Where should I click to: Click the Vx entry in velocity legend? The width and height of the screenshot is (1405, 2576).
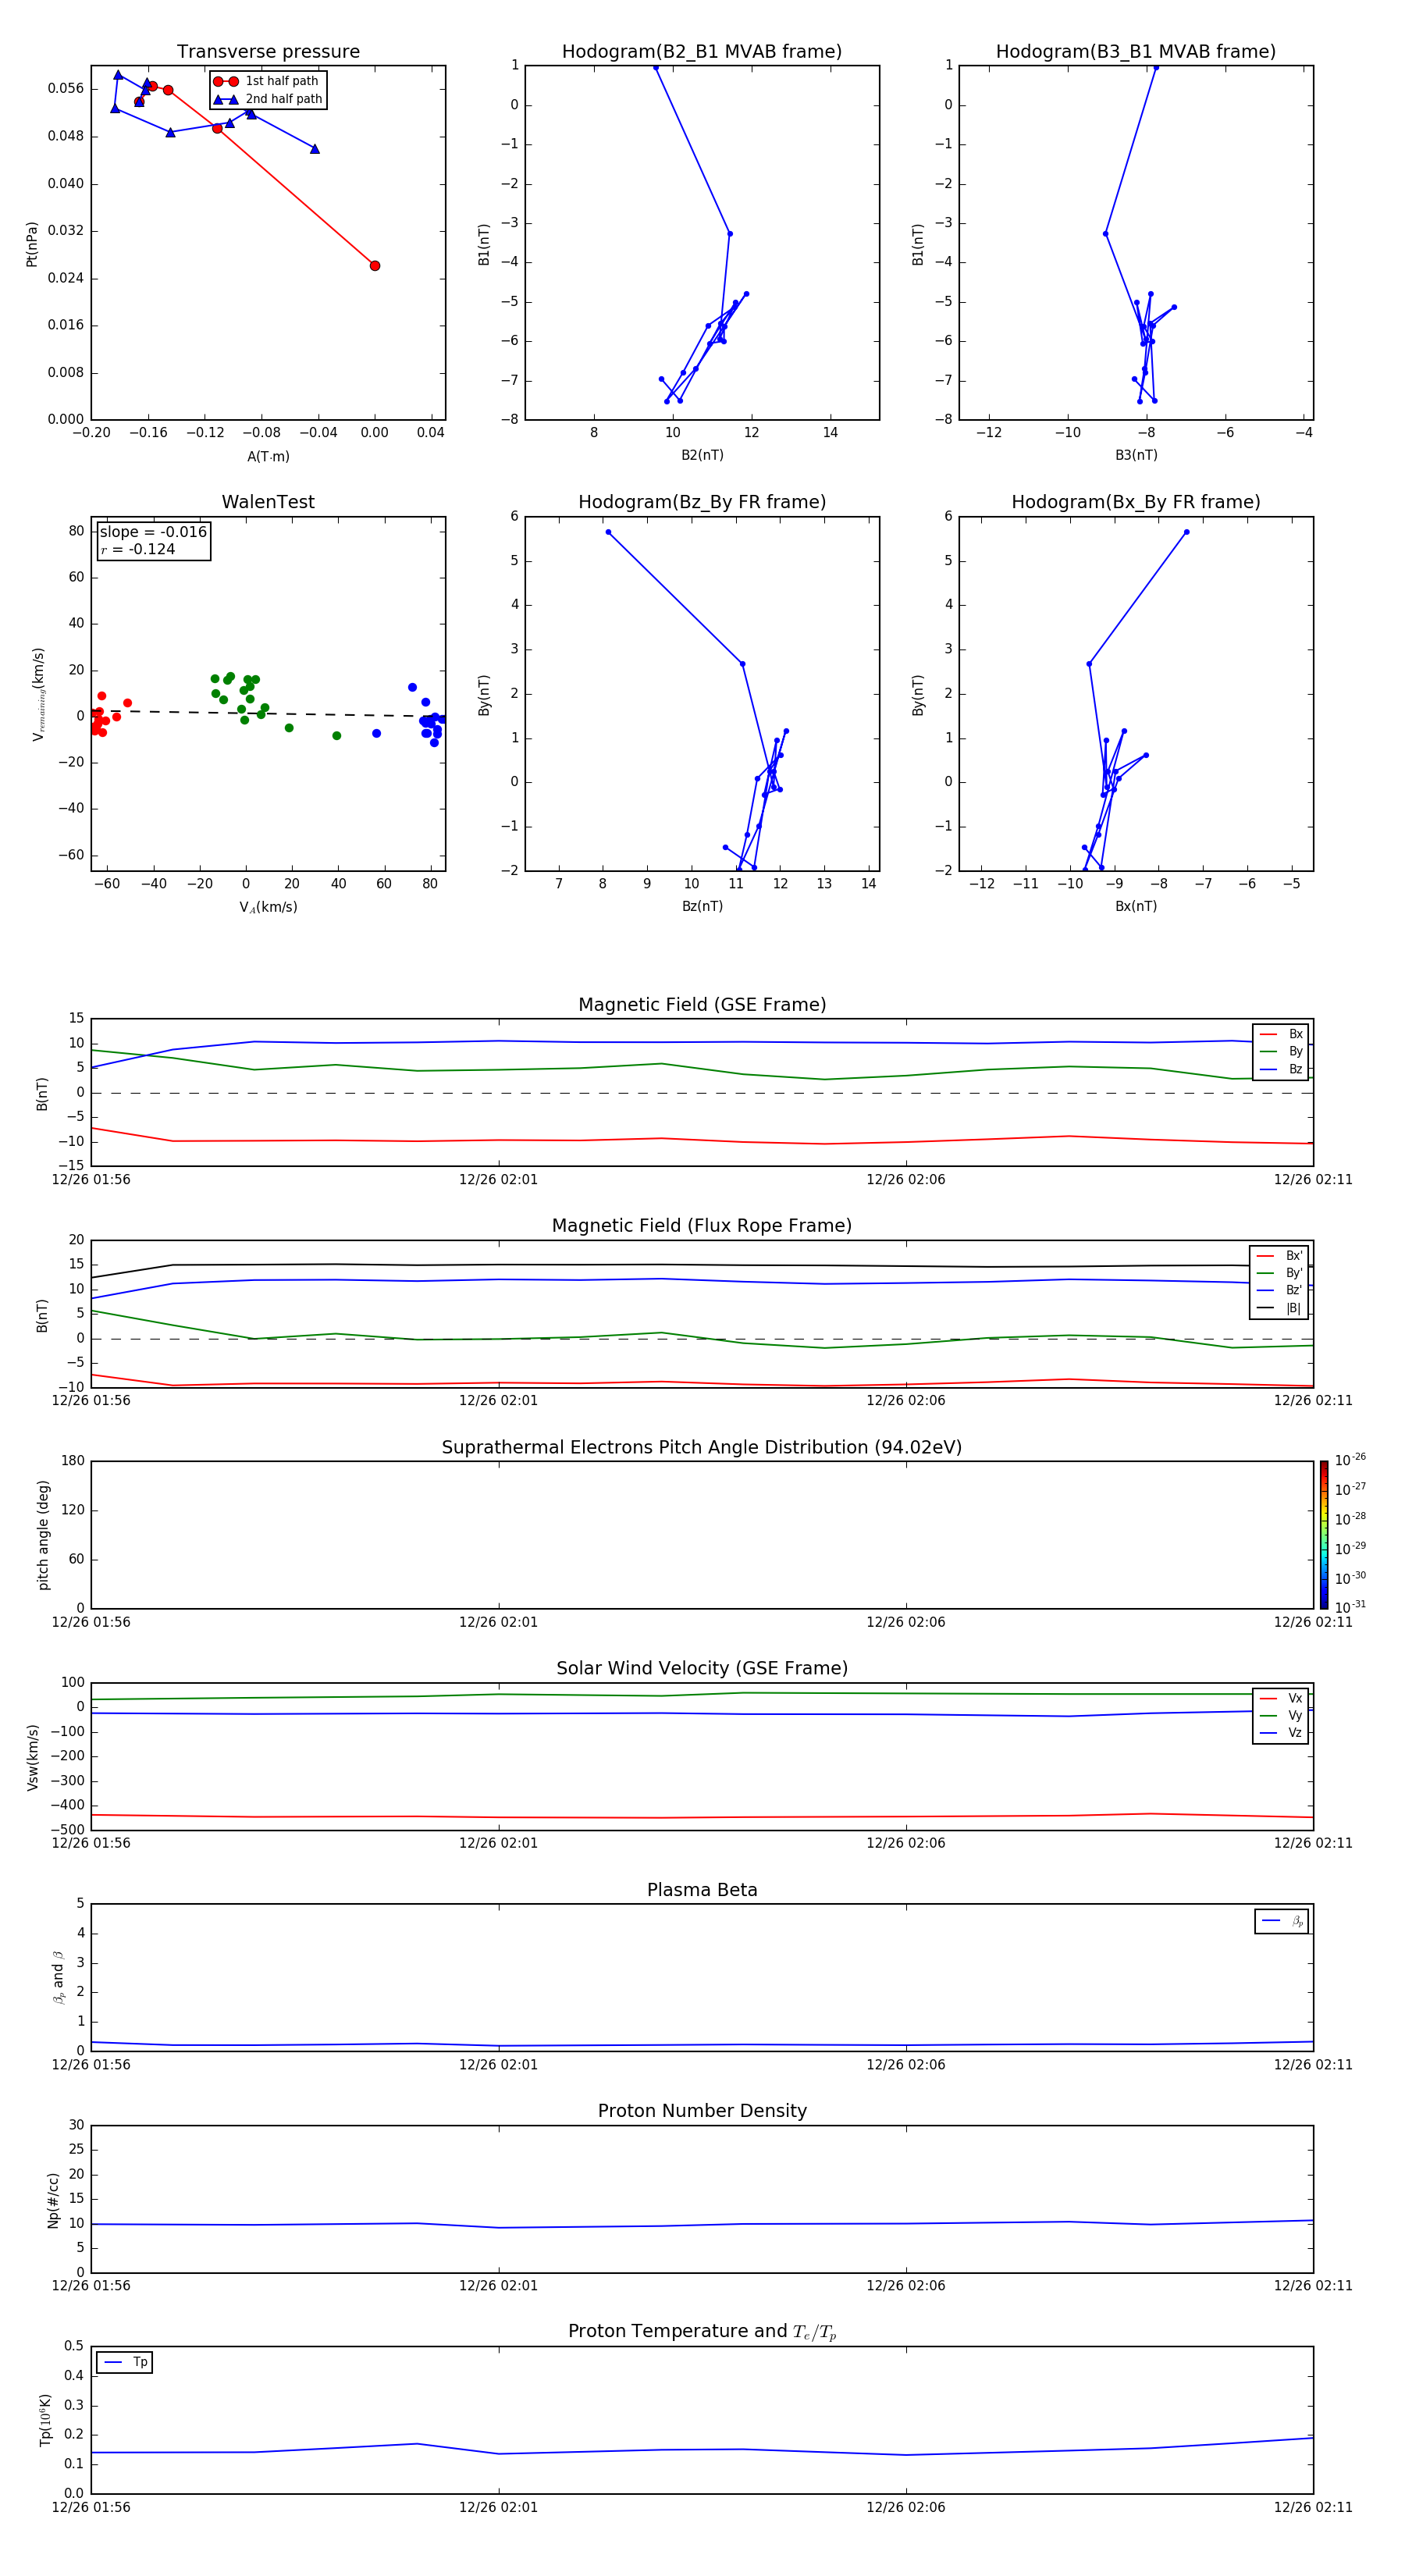click(1281, 1698)
